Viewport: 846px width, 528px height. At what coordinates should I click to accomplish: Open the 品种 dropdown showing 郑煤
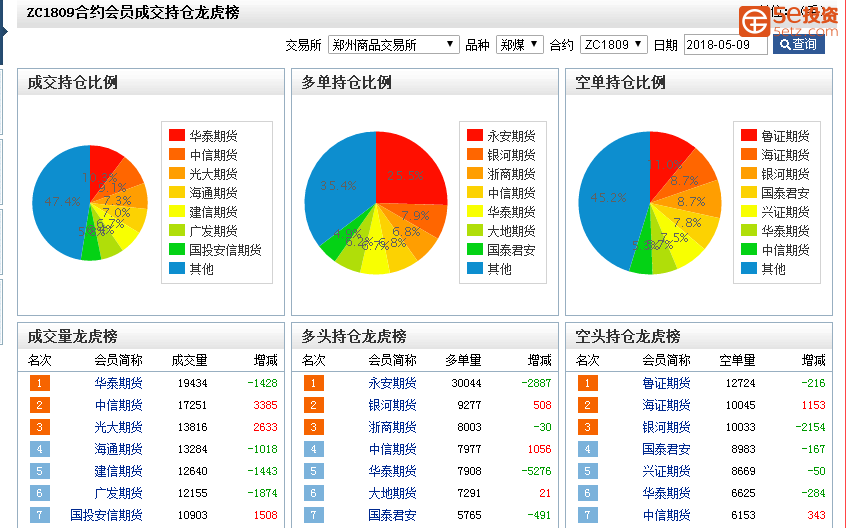pos(520,45)
